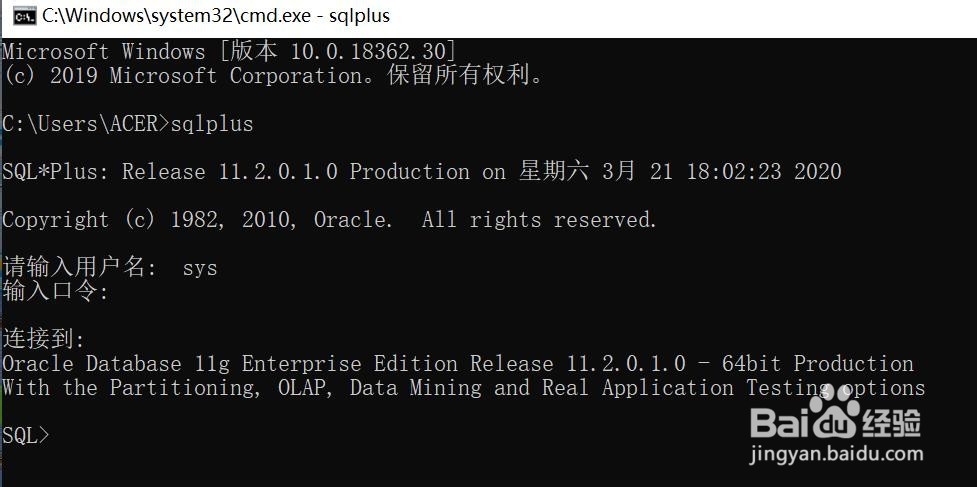977x487 pixels.
Task: Click the Oracle copyright 1982, 2010 line
Action: click(330, 220)
